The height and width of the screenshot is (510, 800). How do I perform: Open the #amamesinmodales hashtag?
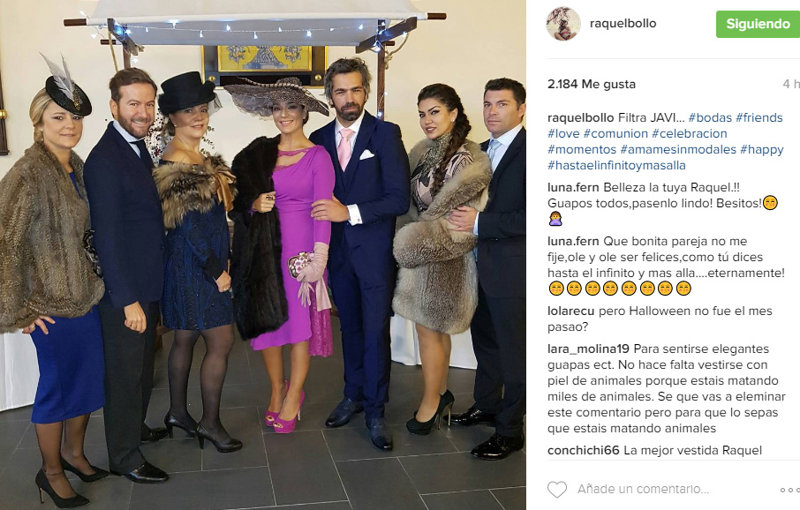point(678,149)
